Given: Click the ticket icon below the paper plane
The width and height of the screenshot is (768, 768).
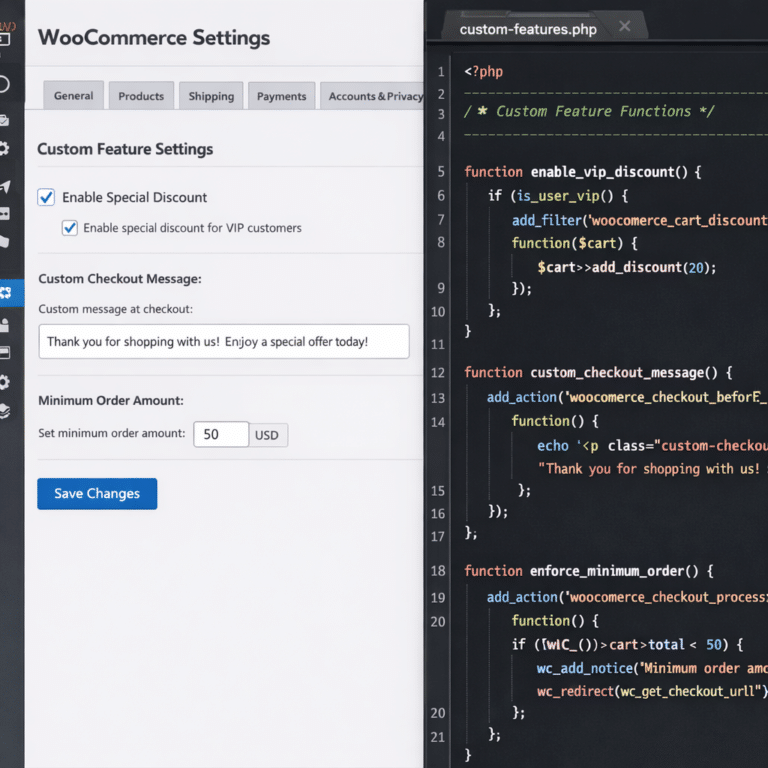Looking at the screenshot, I should (x=4, y=214).
